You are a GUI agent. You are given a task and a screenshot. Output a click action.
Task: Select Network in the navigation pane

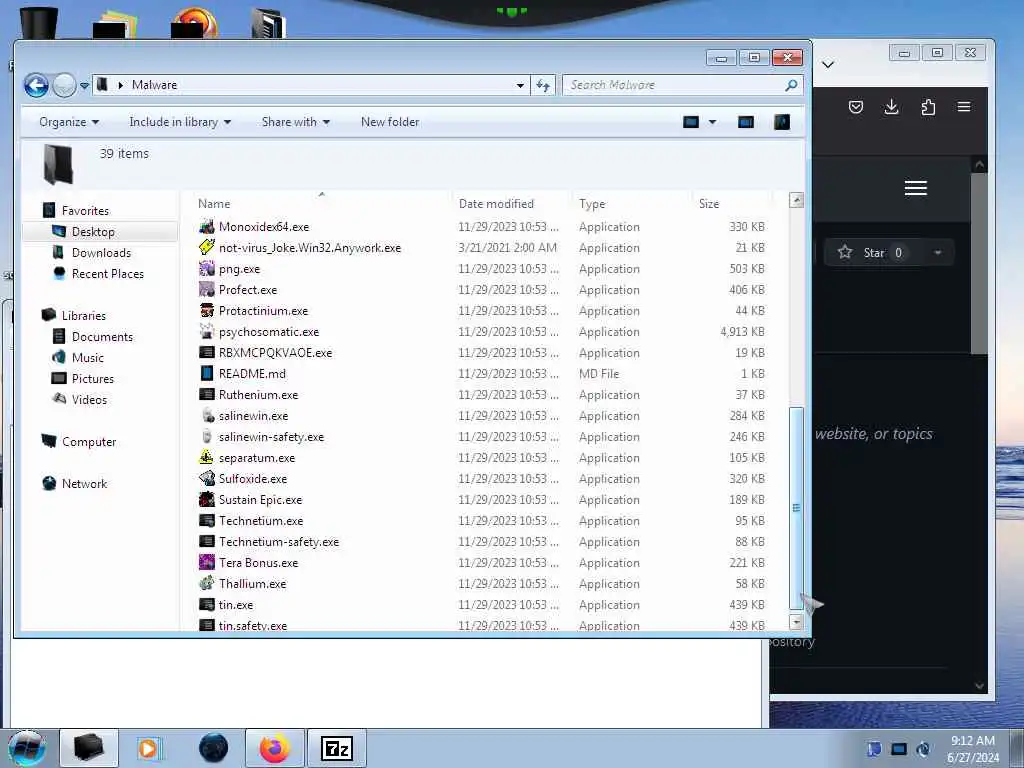84,484
